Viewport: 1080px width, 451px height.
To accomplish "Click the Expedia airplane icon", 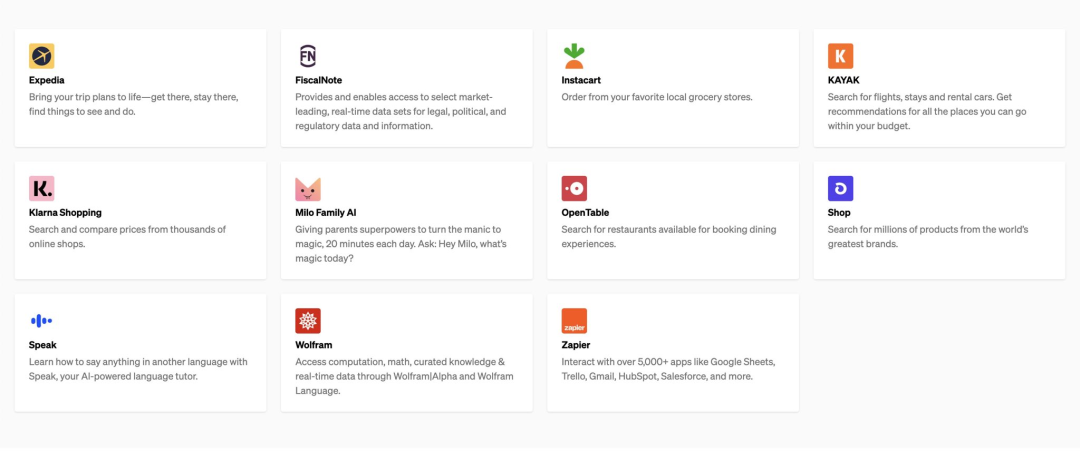I will 42,56.
